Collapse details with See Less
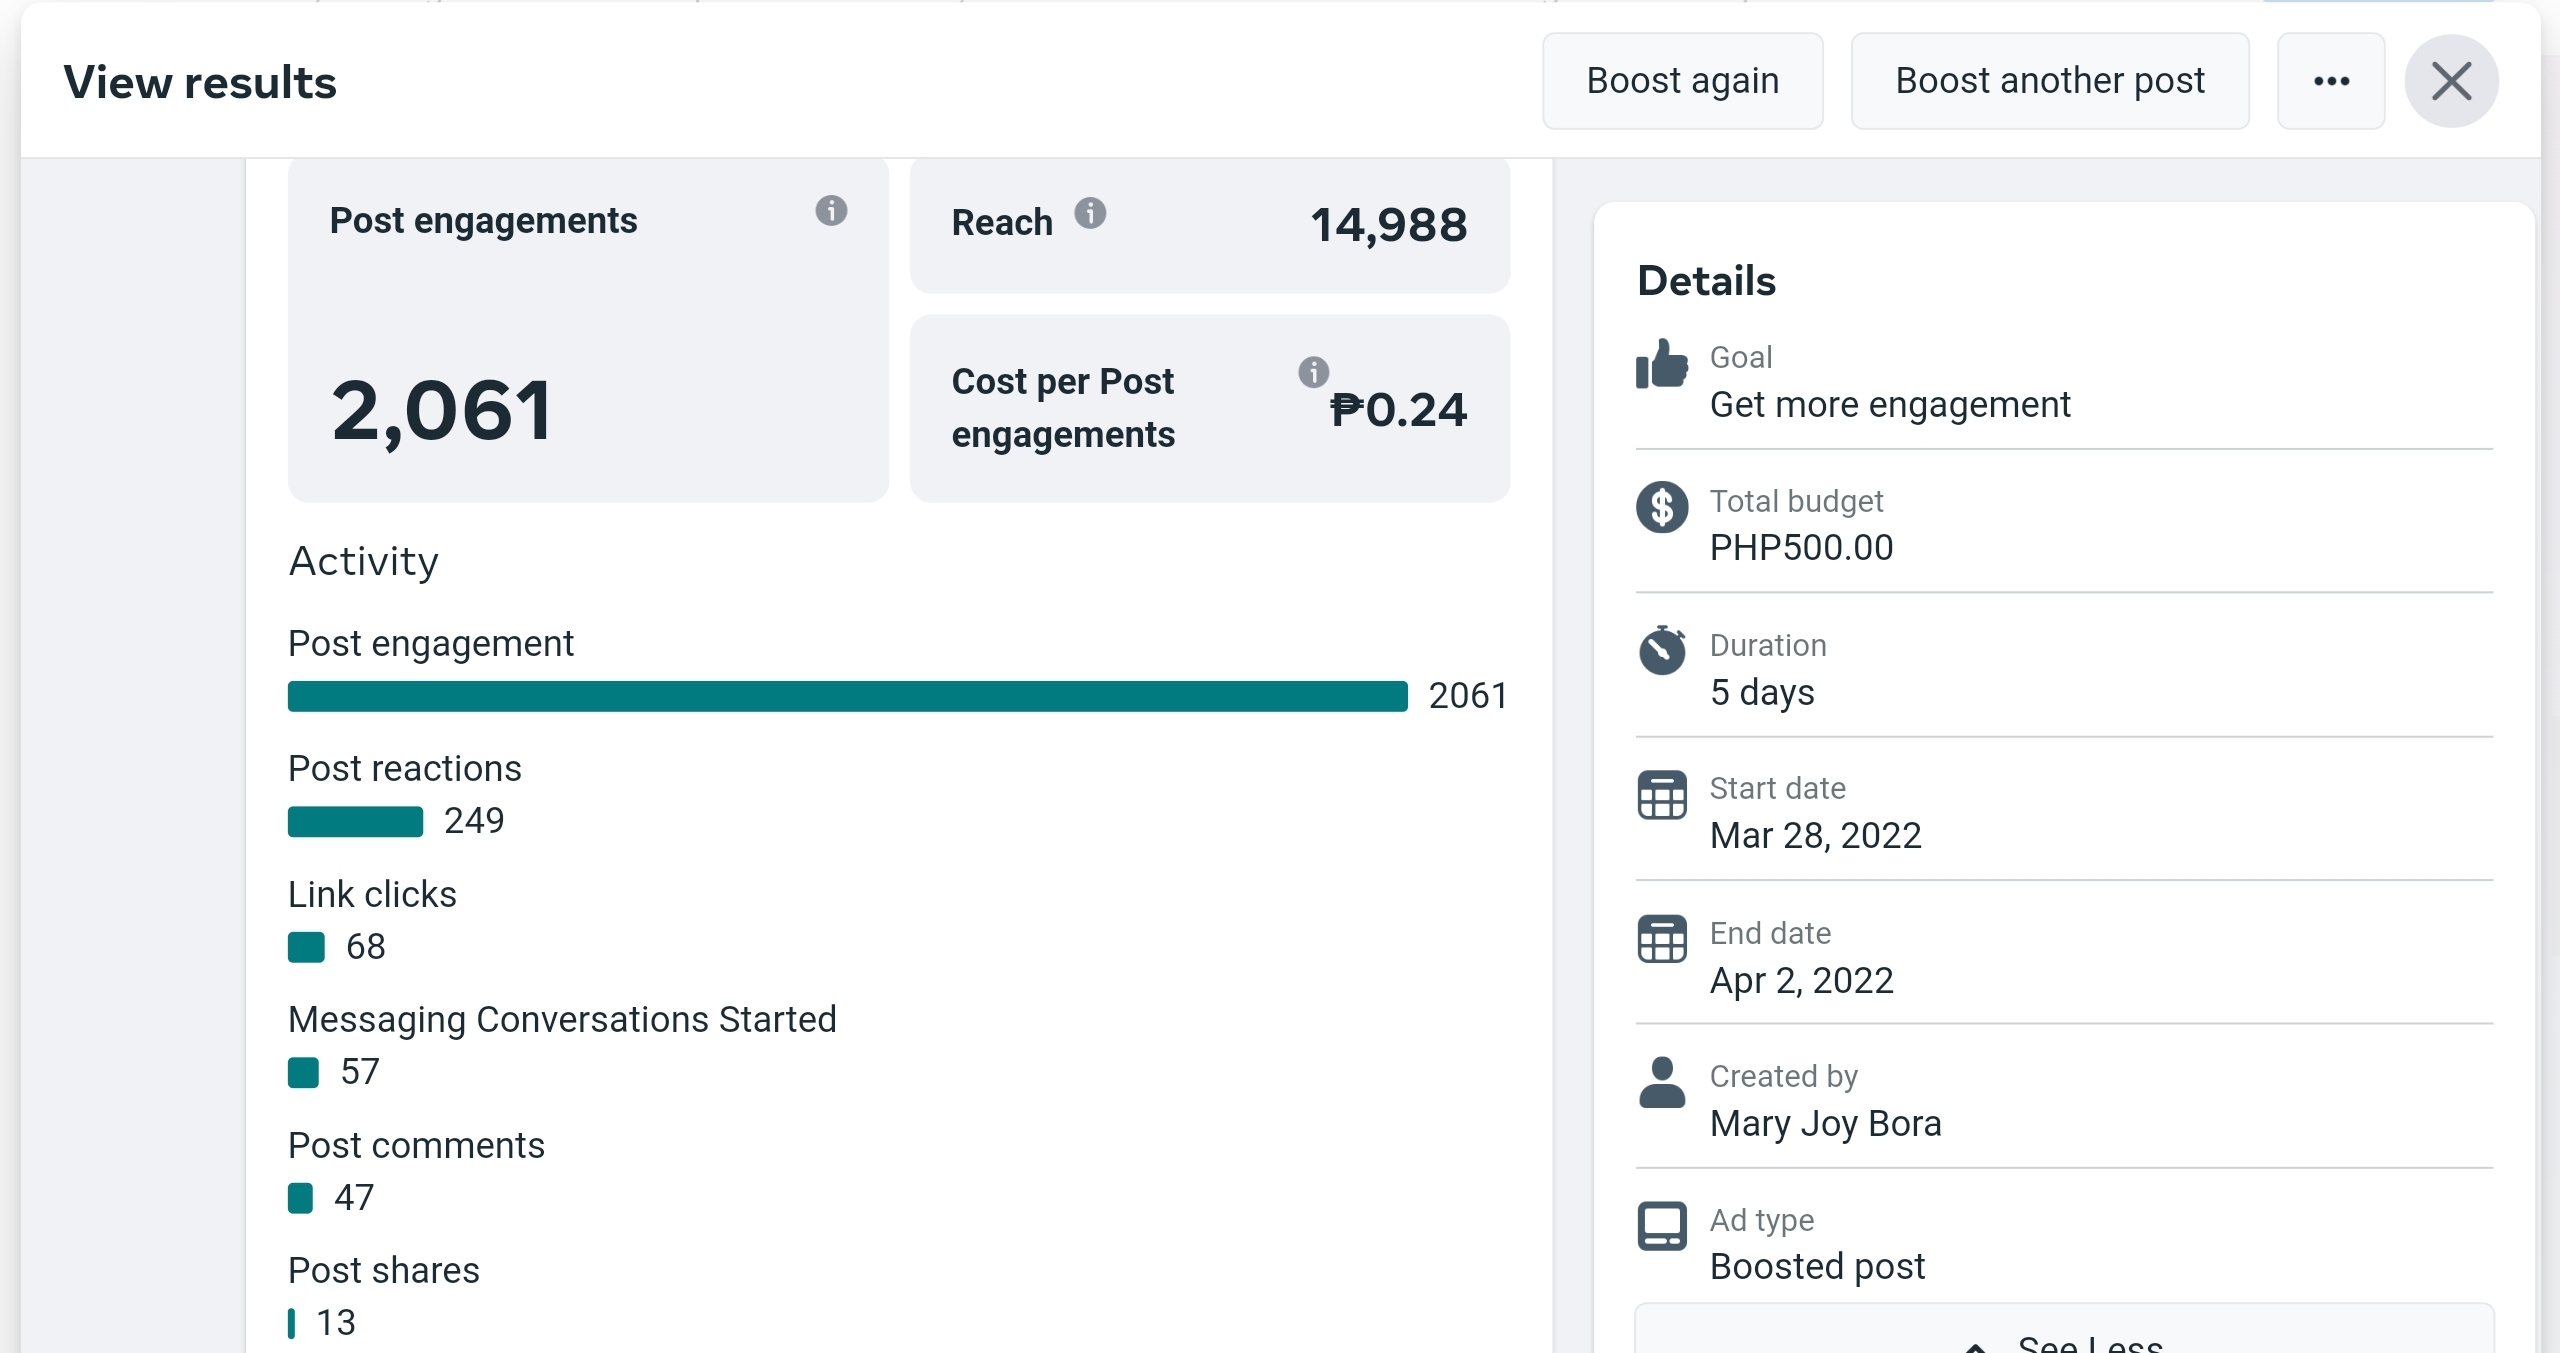 [2065, 1340]
